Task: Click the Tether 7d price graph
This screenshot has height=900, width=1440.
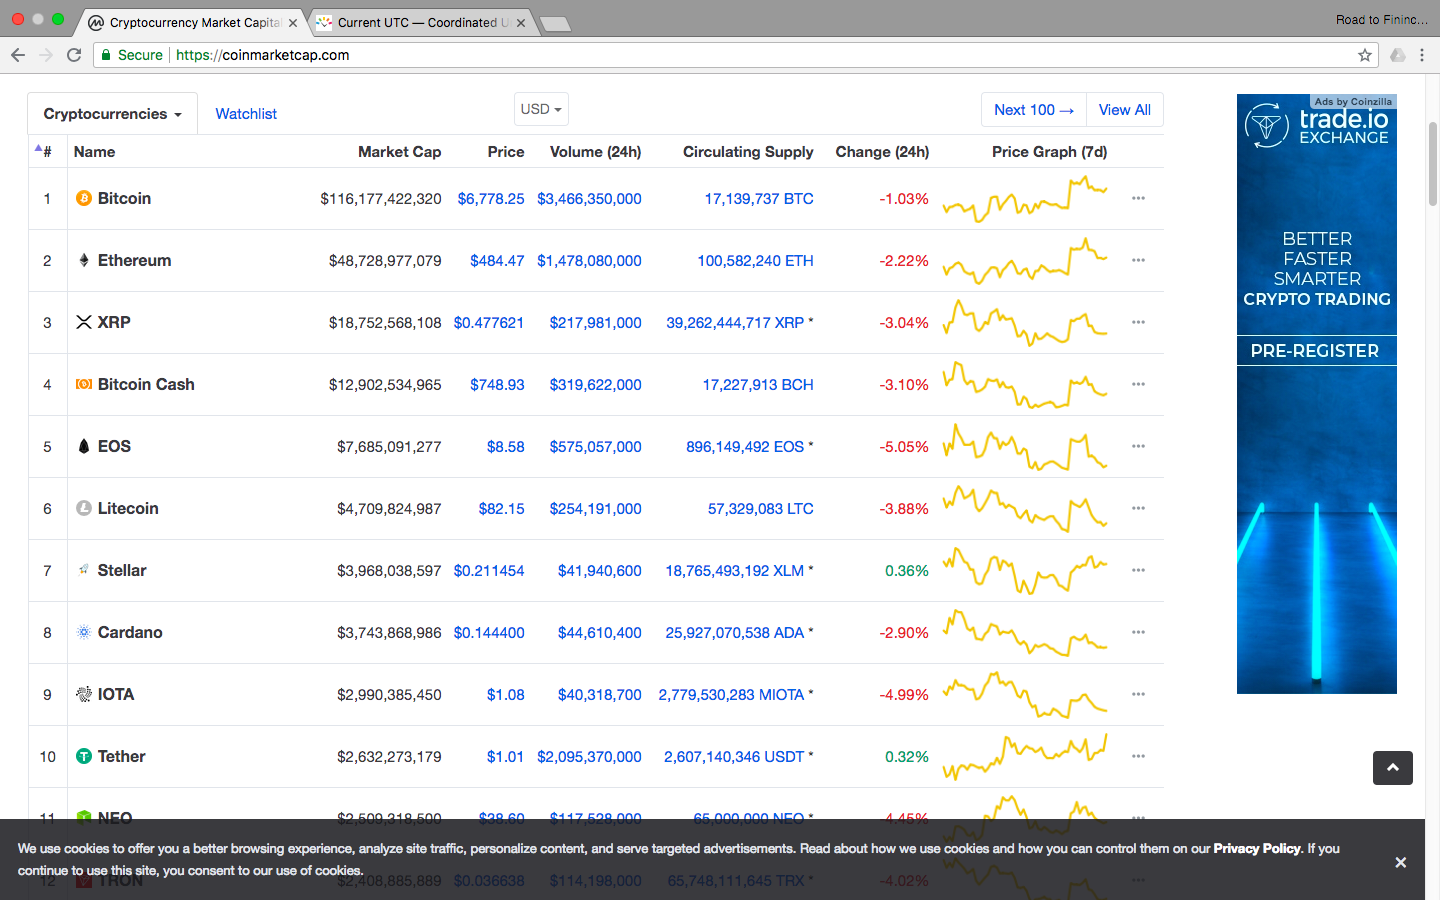Action: 1025,756
